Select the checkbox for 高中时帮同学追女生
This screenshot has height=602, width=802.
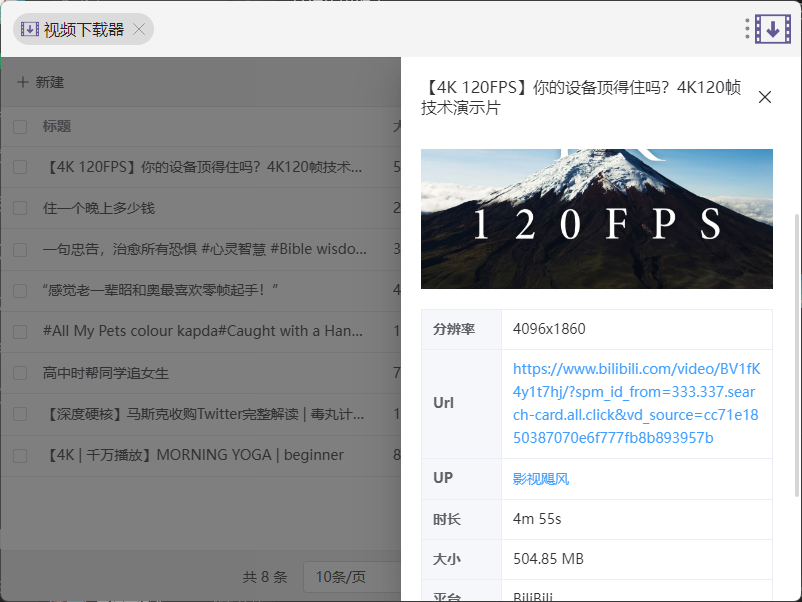coord(20,373)
